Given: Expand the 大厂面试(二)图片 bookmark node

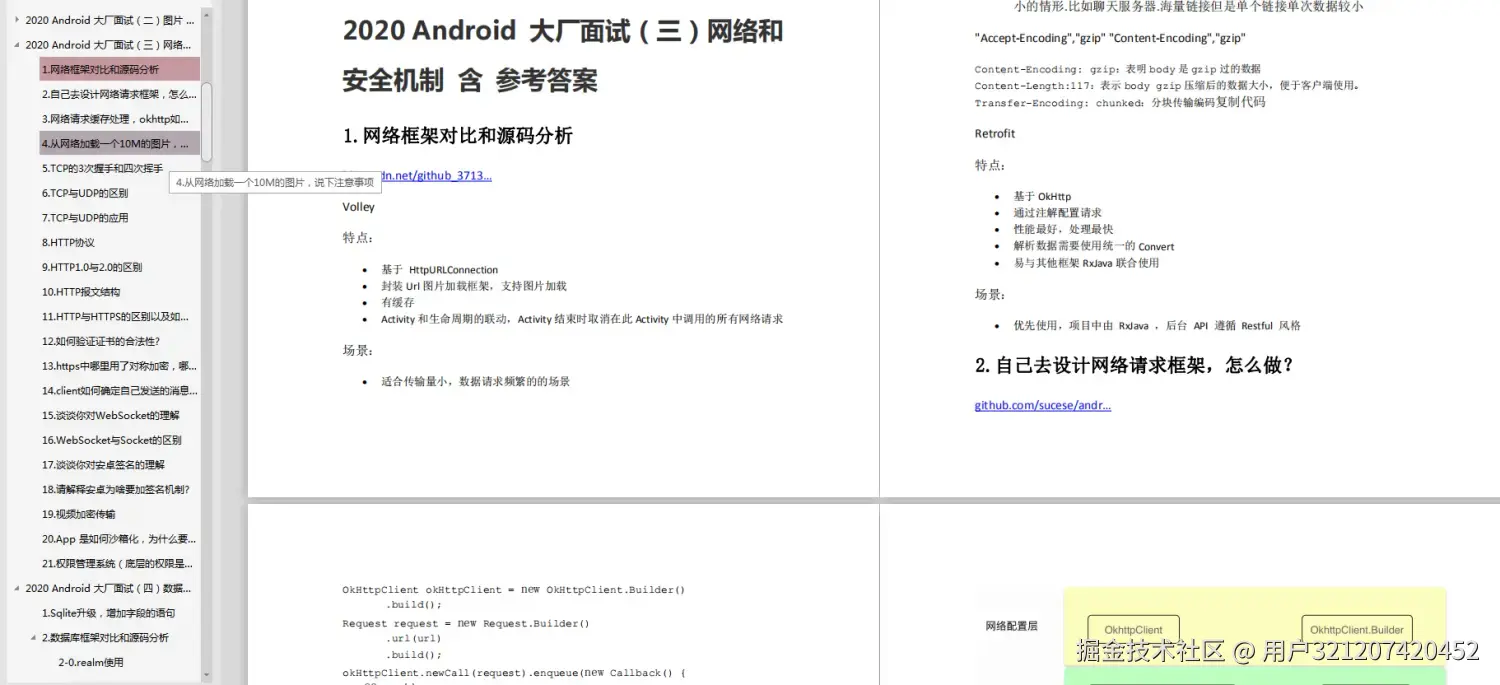Looking at the screenshot, I should pyautogui.click(x=16, y=20).
